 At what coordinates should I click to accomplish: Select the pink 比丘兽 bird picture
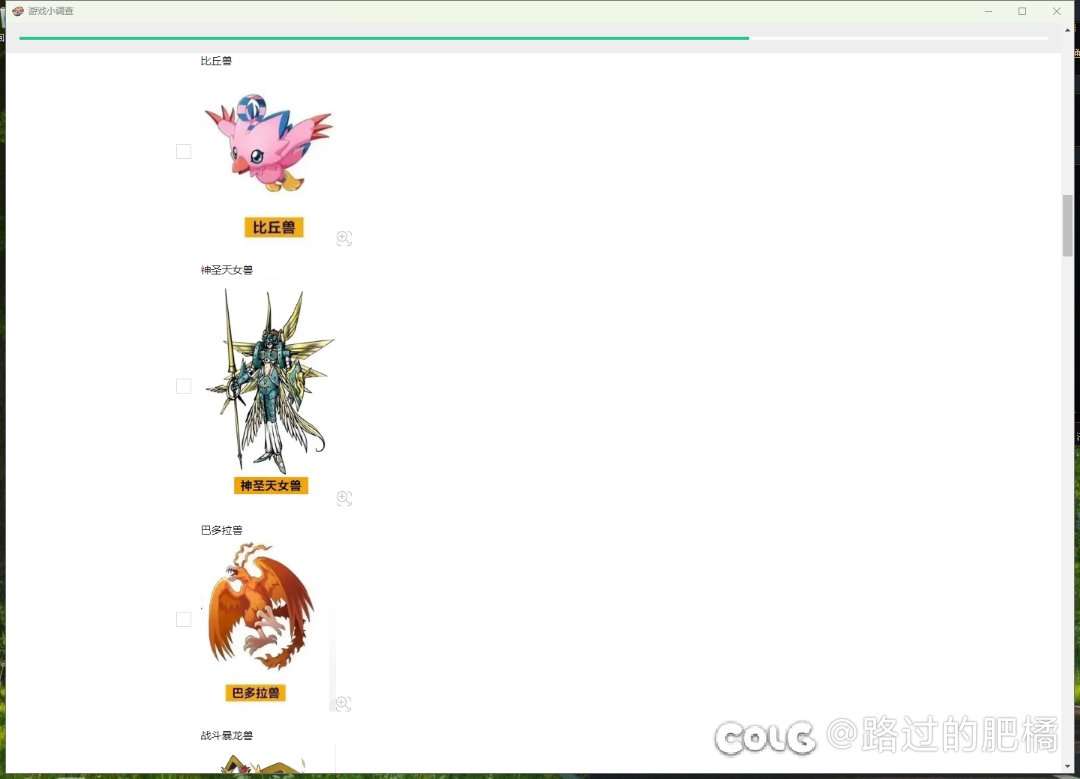(x=267, y=158)
